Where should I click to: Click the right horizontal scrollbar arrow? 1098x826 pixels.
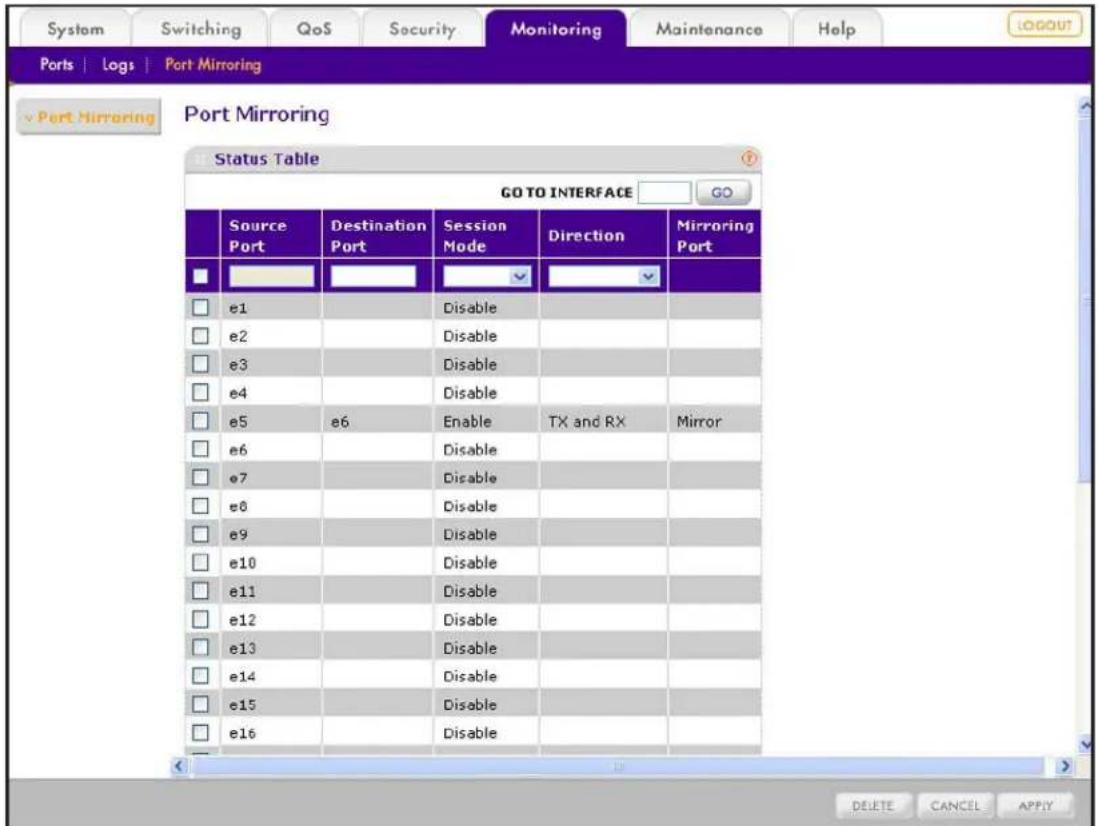(x=1064, y=766)
